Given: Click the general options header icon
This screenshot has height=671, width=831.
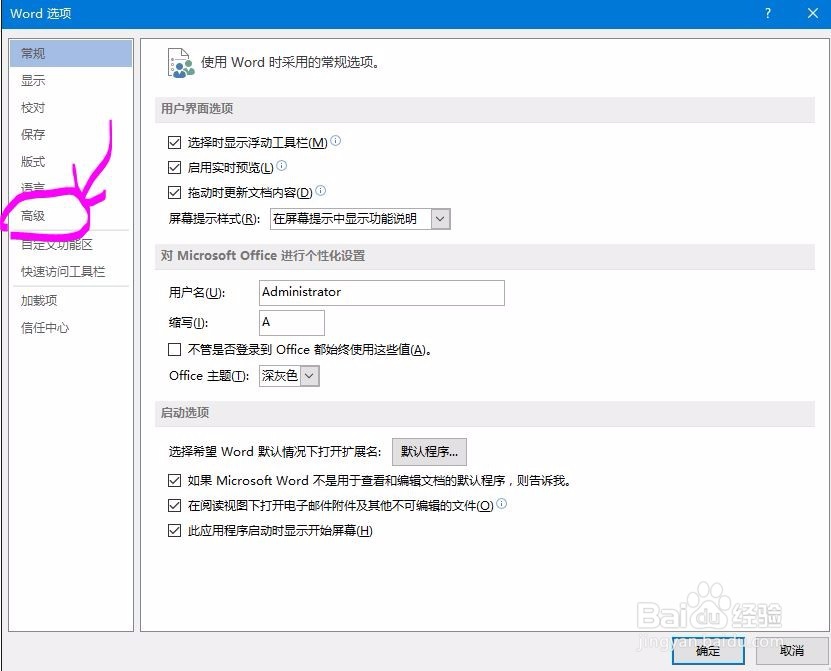Looking at the screenshot, I should (x=181, y=63).
